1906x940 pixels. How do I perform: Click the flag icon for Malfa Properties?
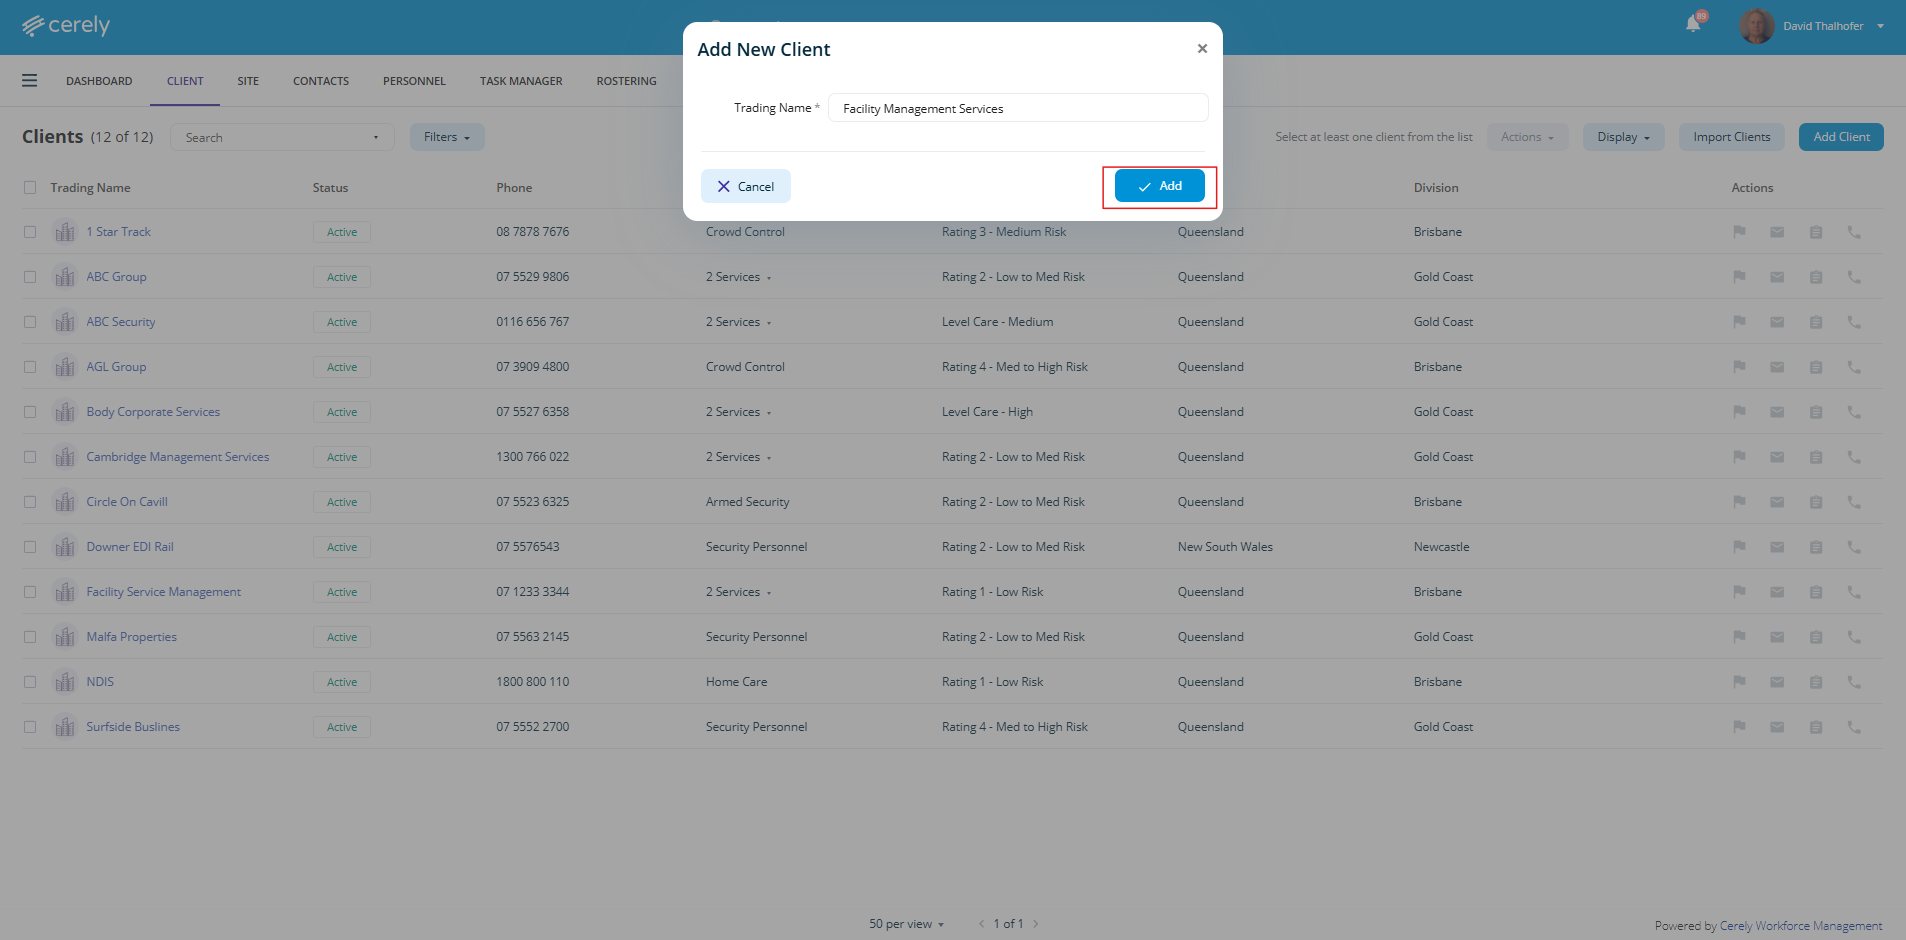[x=1739, y=637]
